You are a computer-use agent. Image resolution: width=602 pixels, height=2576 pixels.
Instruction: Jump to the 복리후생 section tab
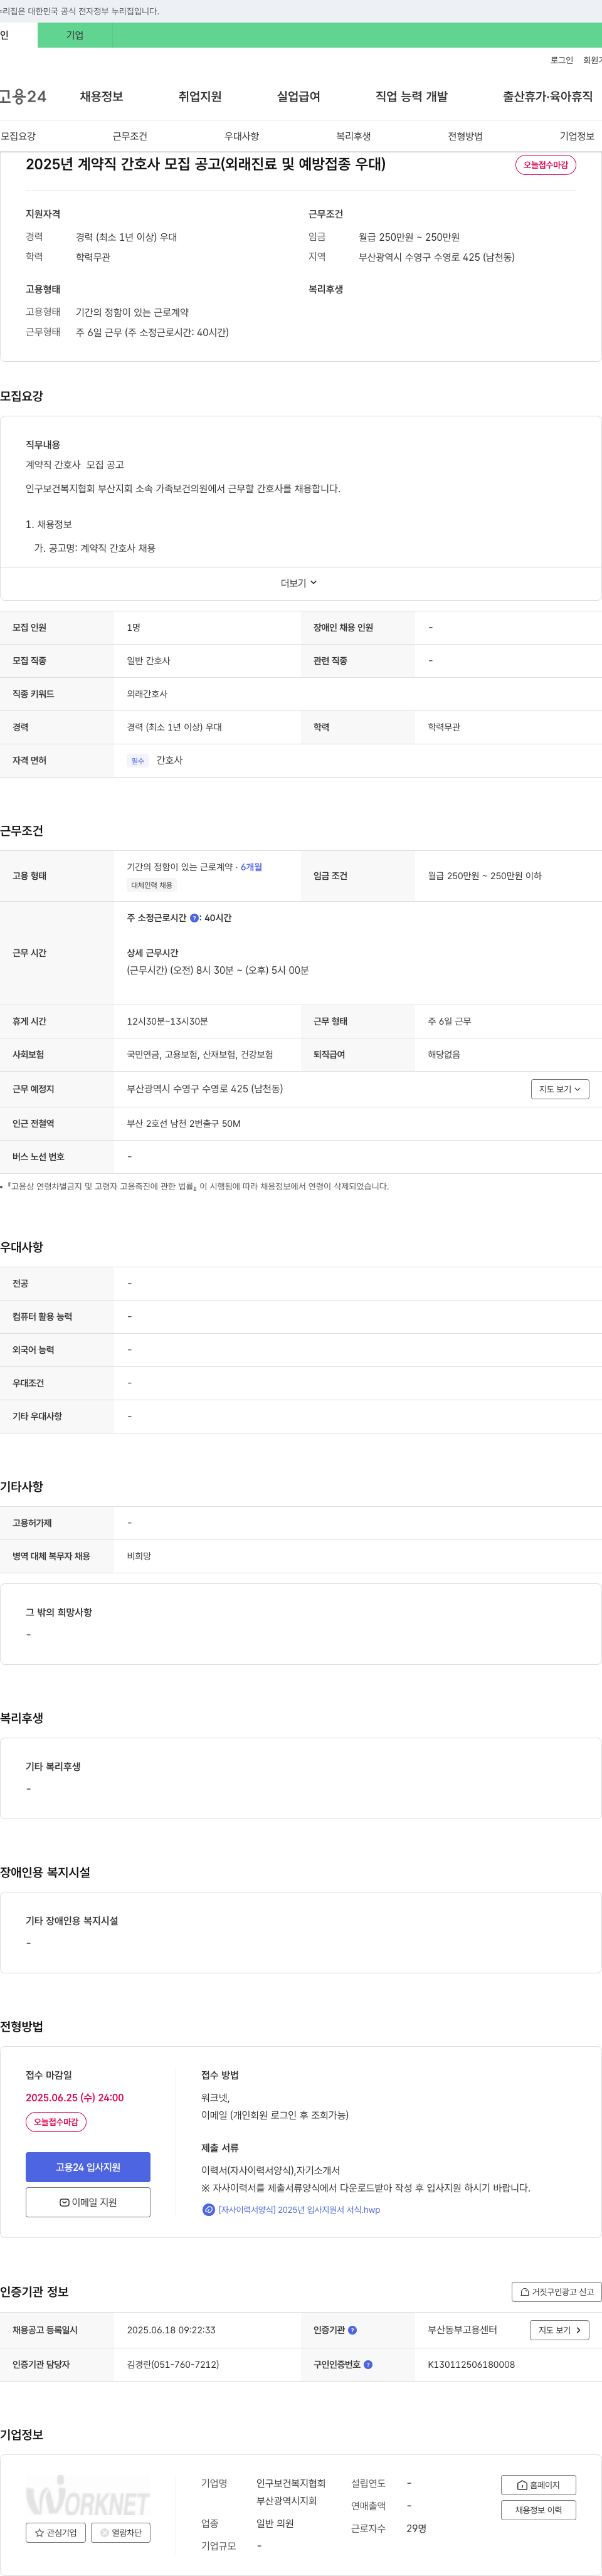(353, 136)
